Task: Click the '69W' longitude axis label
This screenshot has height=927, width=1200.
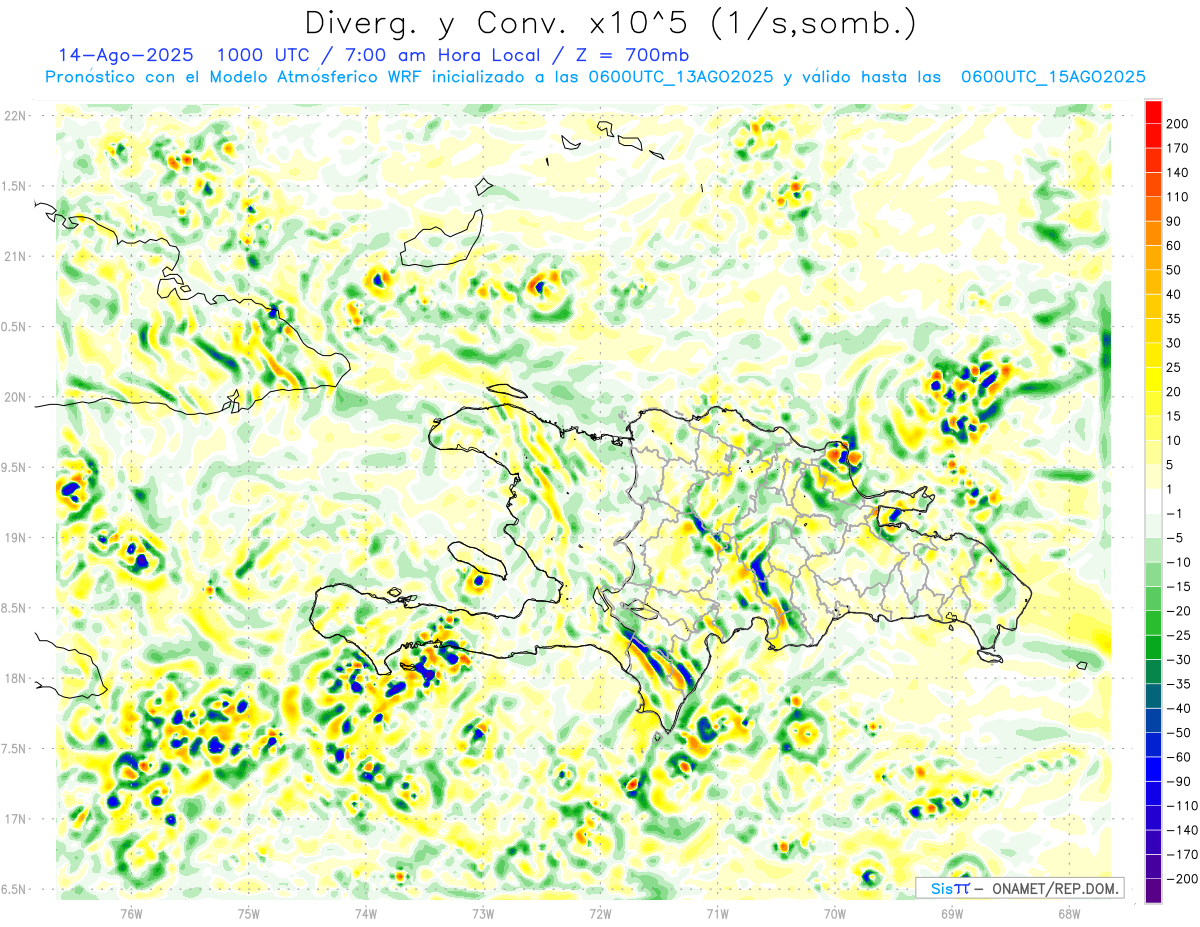Action: tap(952, 913)
